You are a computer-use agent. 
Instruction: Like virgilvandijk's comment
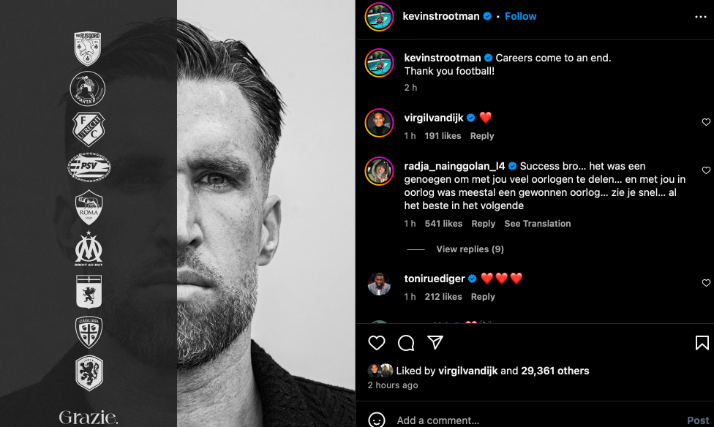[706, 122]
